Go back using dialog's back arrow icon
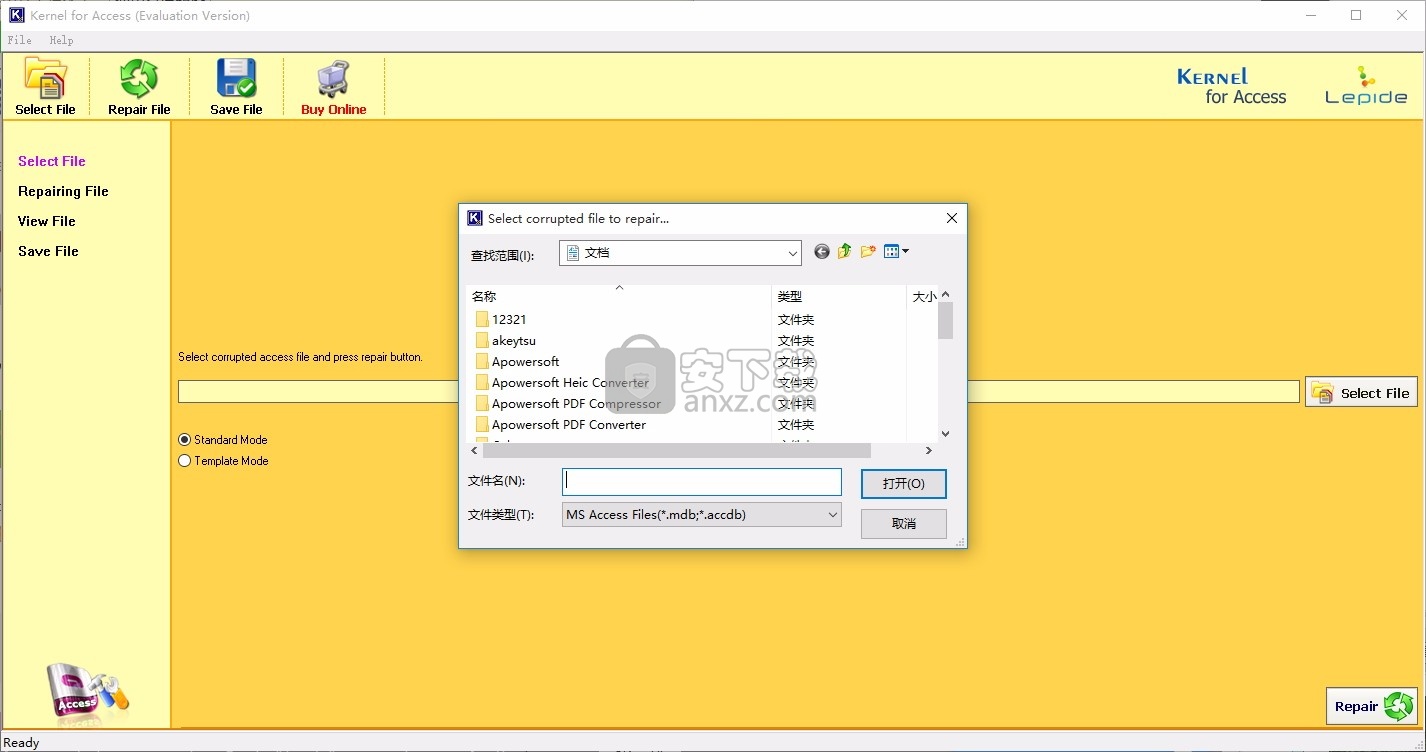This screenshot has width=1426, height=752. 822,252
